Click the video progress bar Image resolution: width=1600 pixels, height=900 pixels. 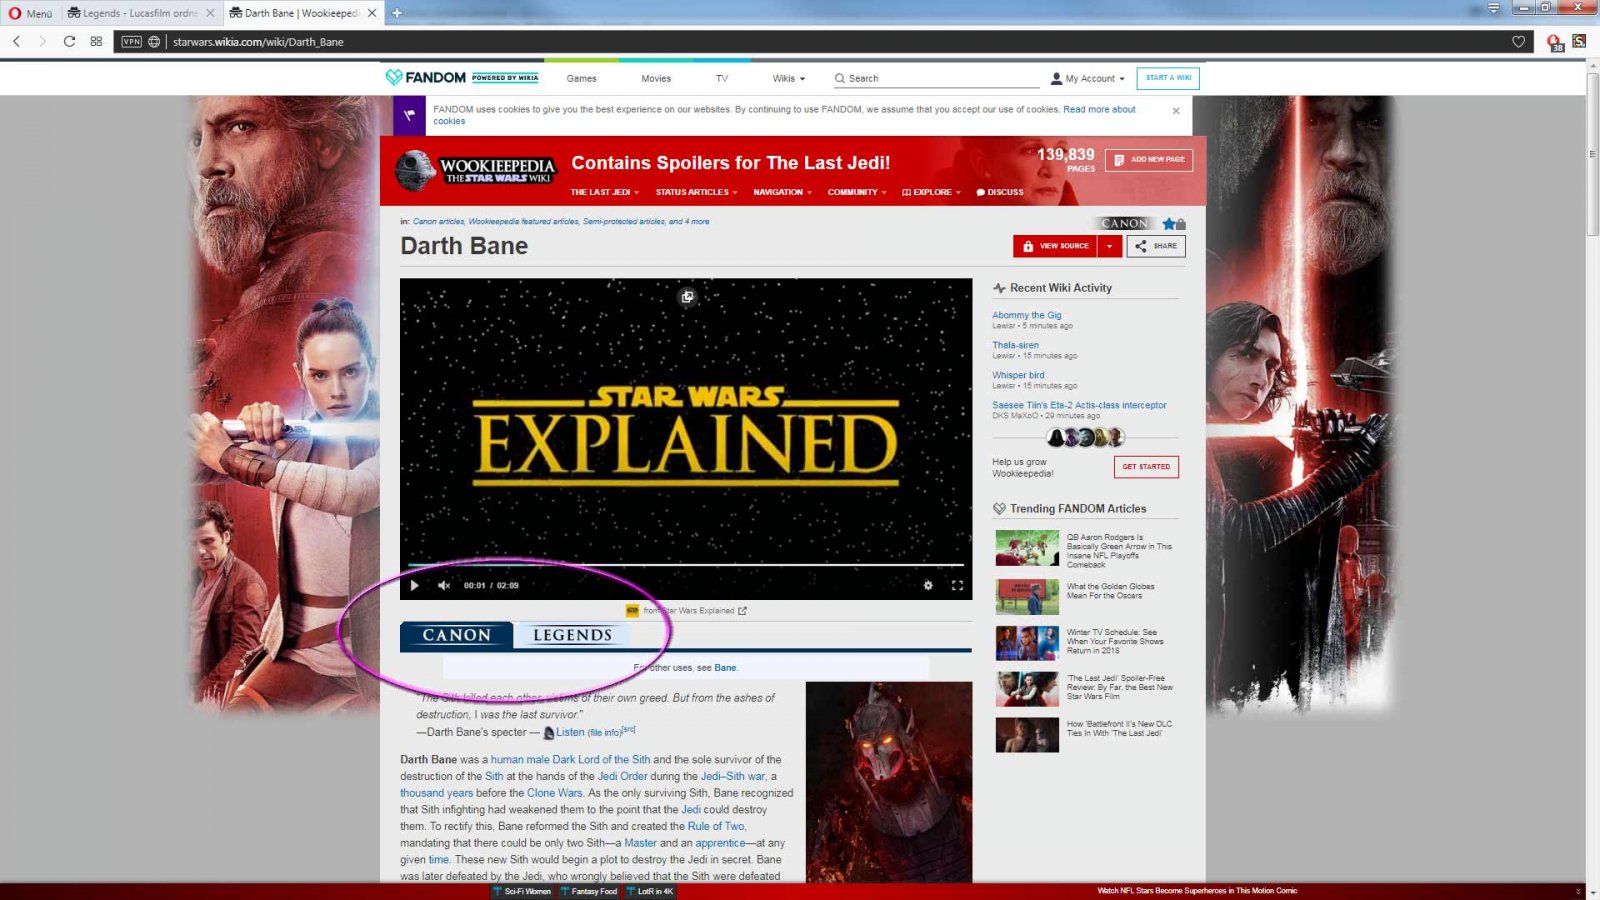pyautogui.click(x=686, y=565)
